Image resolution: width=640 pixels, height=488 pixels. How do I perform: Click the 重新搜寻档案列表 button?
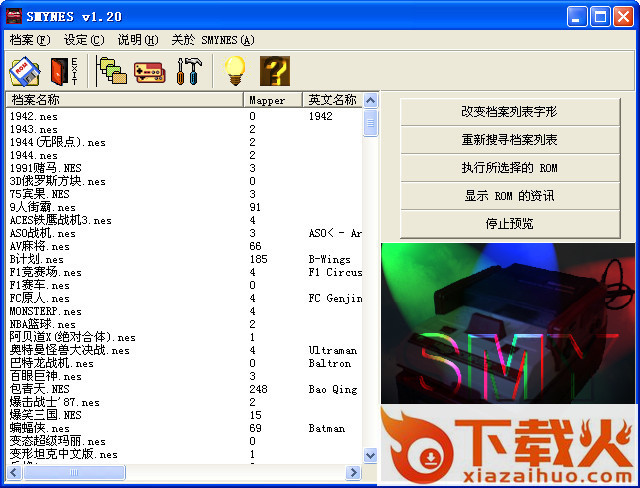point(510,140)
